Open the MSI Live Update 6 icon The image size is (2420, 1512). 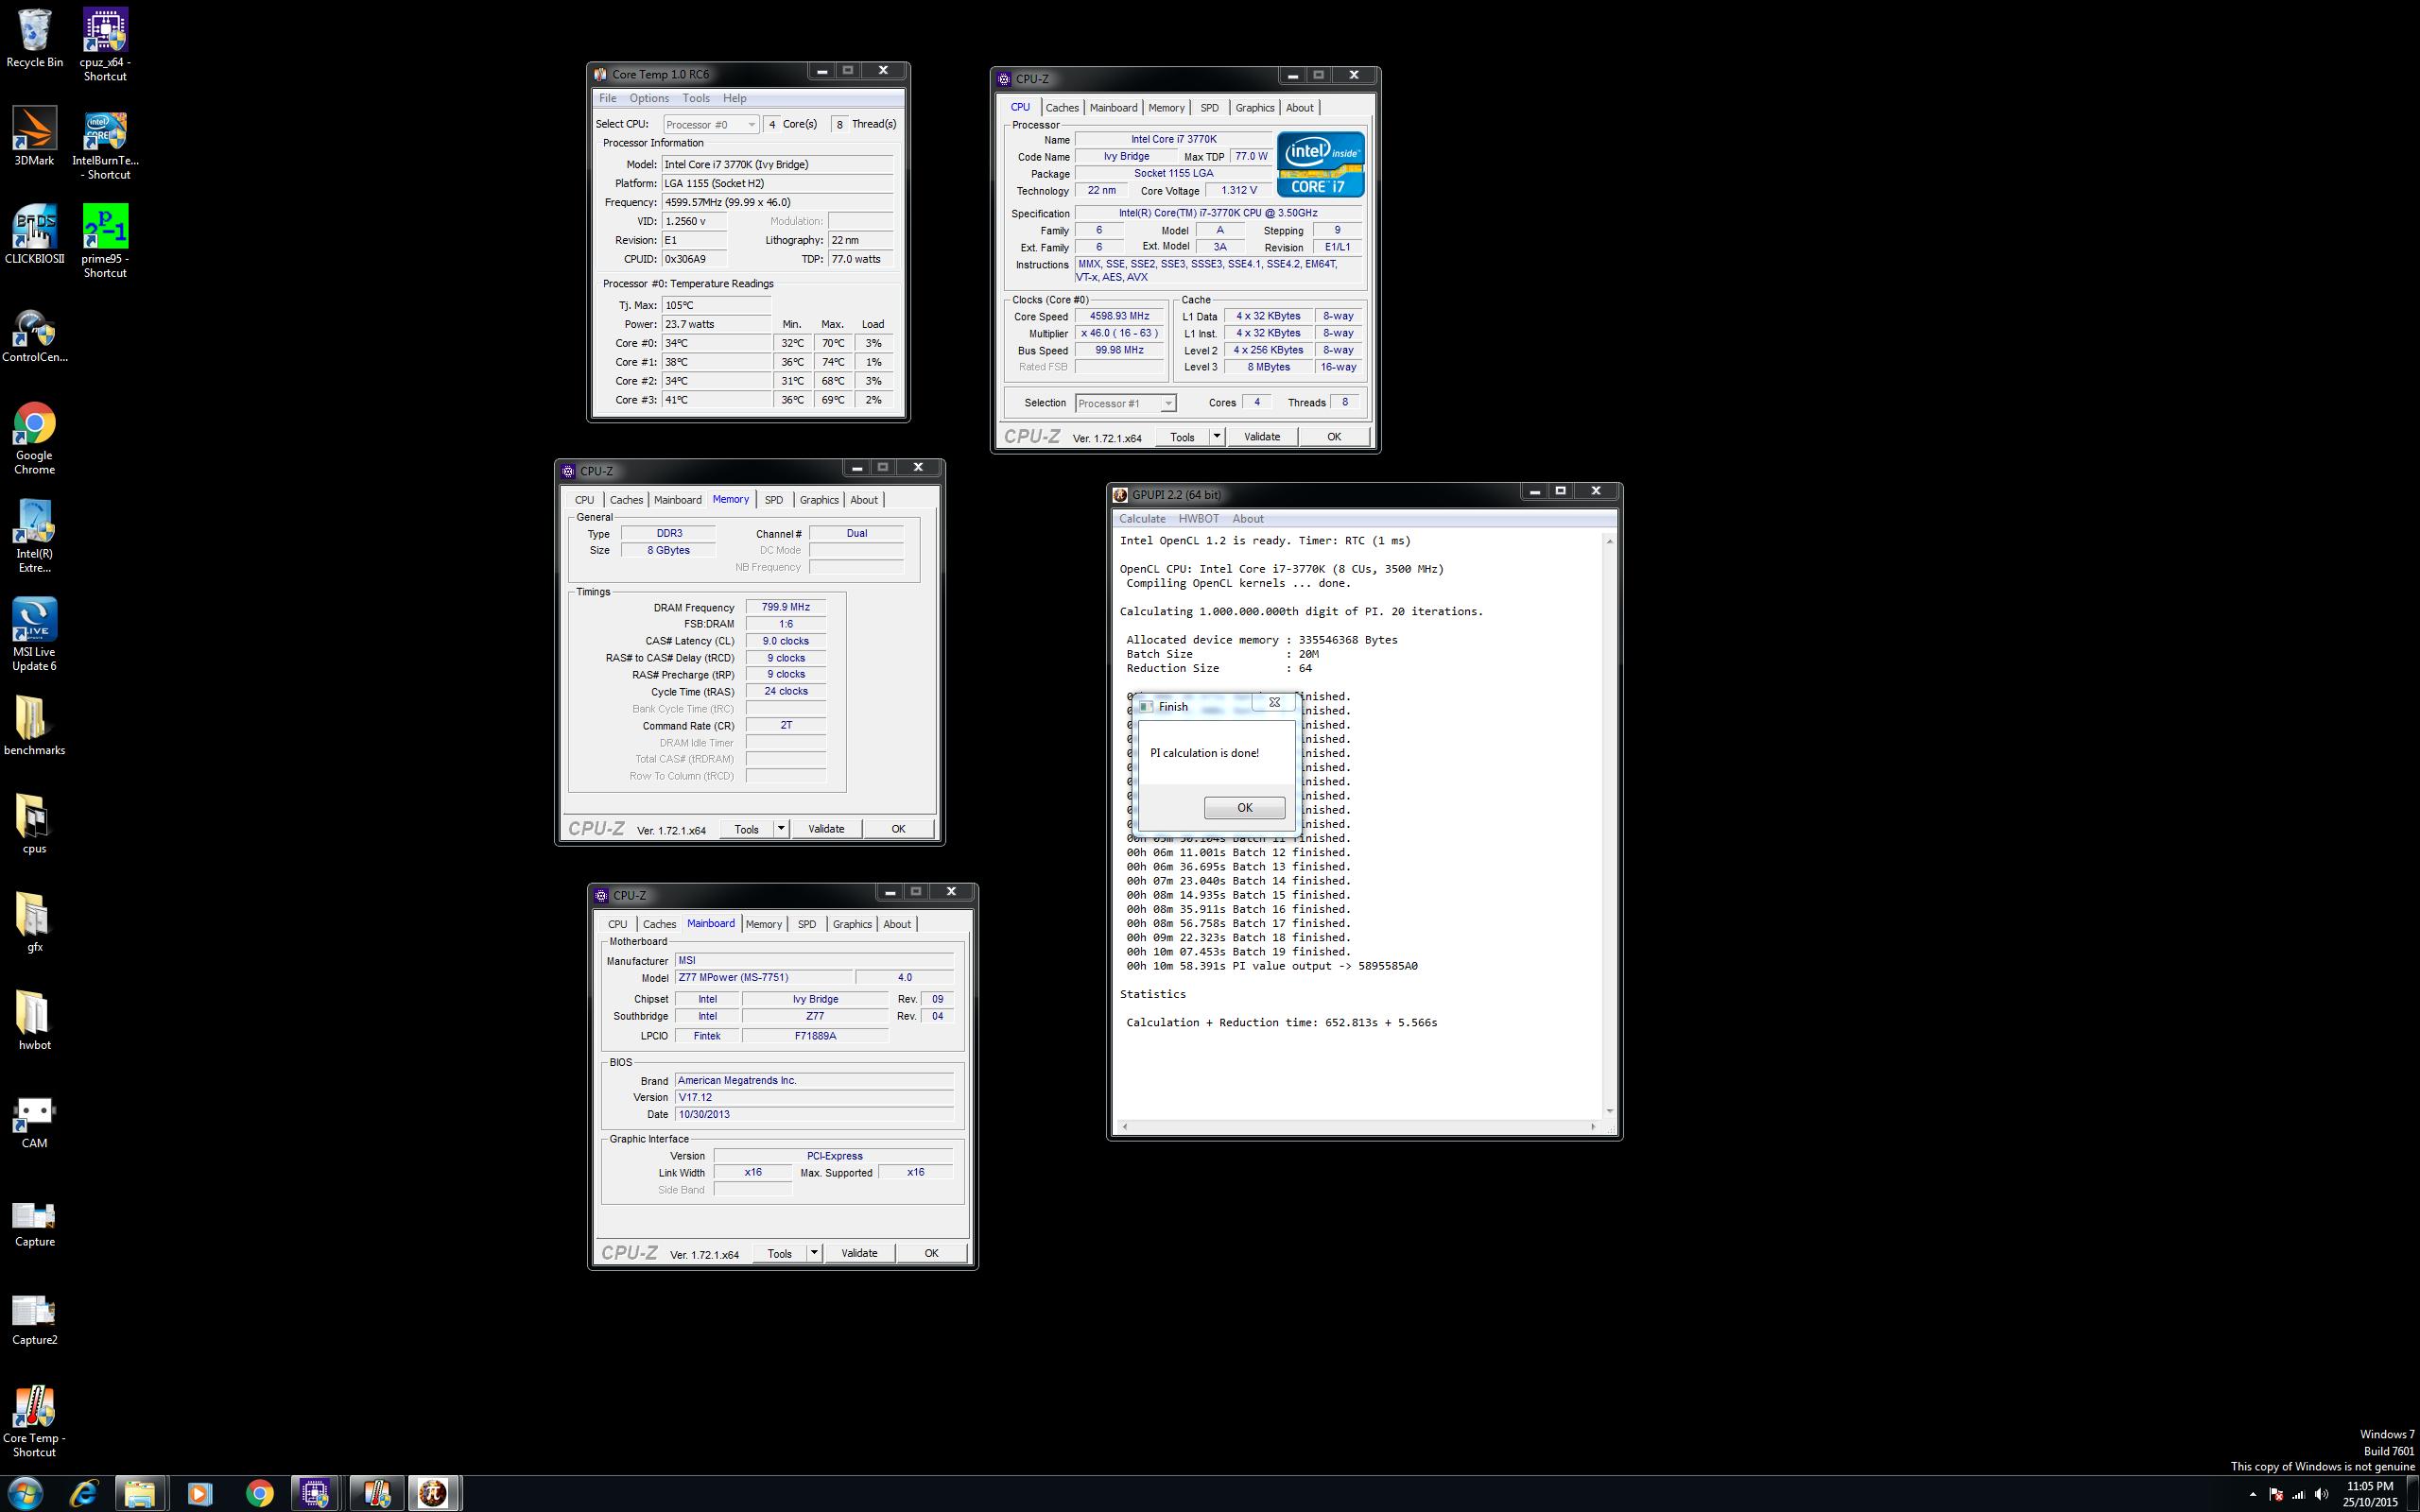point(34,635)
